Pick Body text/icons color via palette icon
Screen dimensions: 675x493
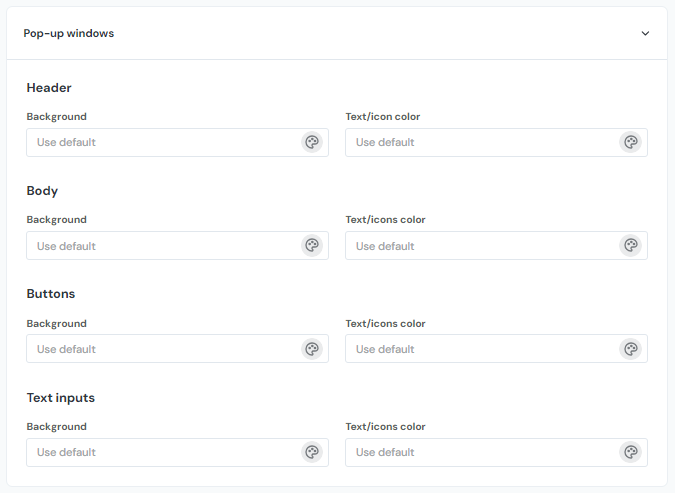(x=630, y=246)
